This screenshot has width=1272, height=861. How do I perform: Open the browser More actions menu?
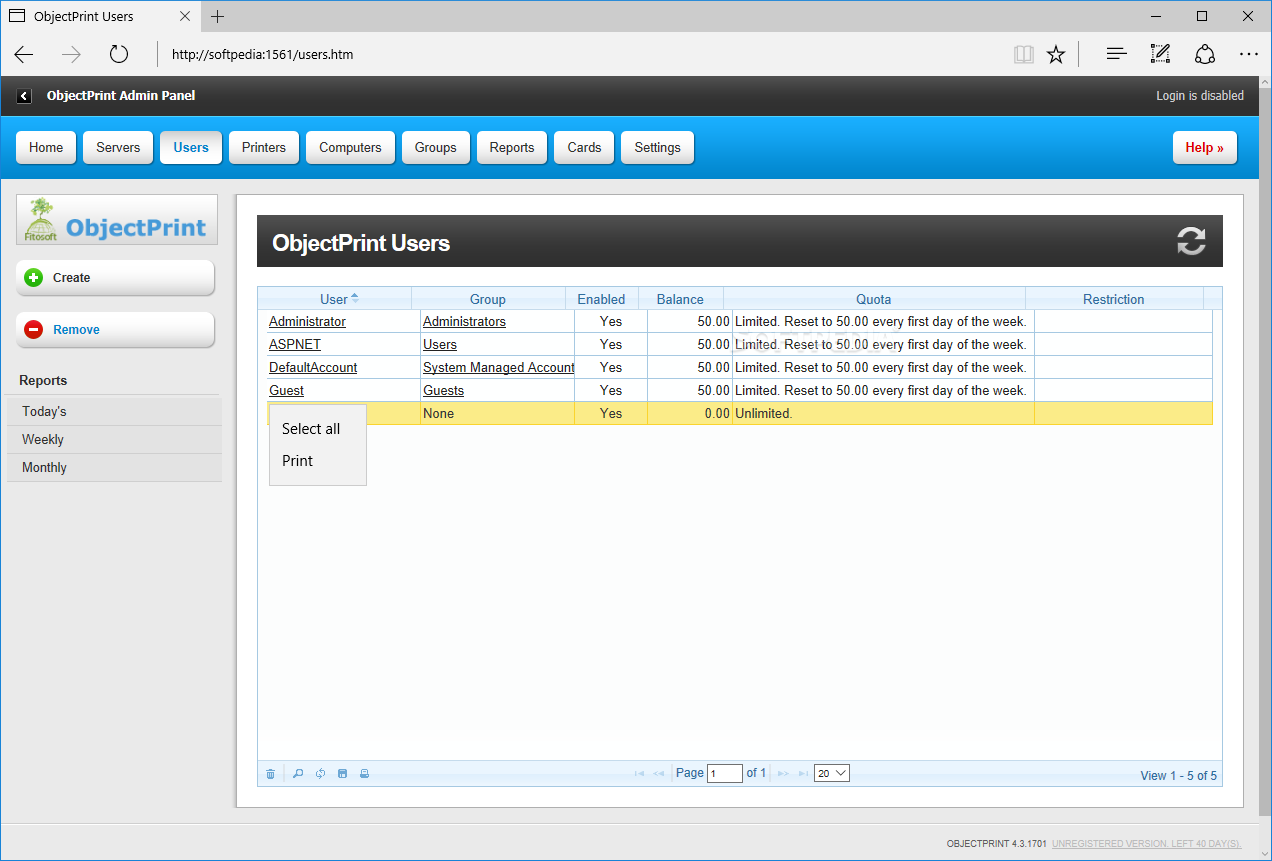coord(1248,54)
